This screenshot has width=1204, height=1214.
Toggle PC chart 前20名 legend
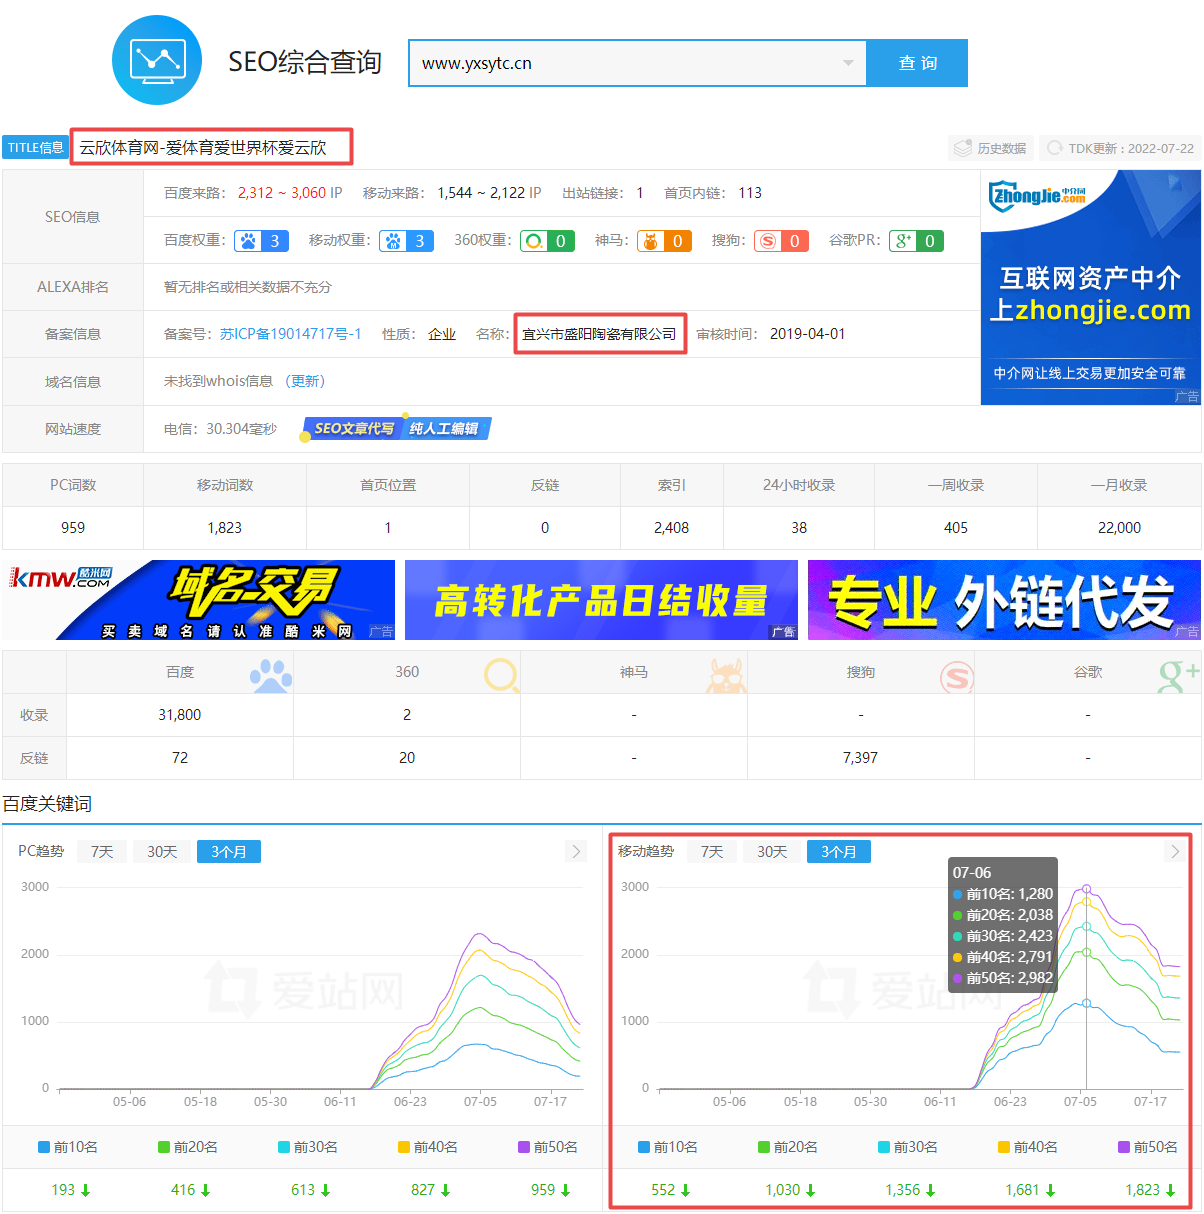click(x=188, y=1147)
